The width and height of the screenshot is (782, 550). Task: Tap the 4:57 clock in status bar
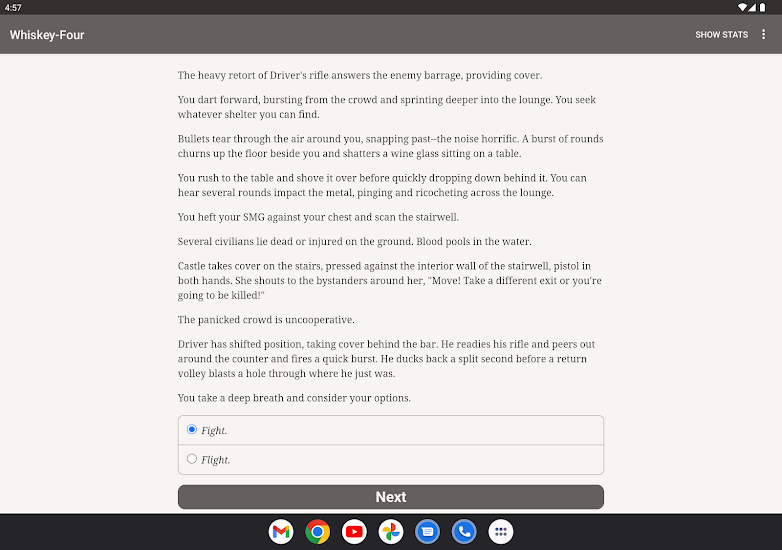pos(13,7)
